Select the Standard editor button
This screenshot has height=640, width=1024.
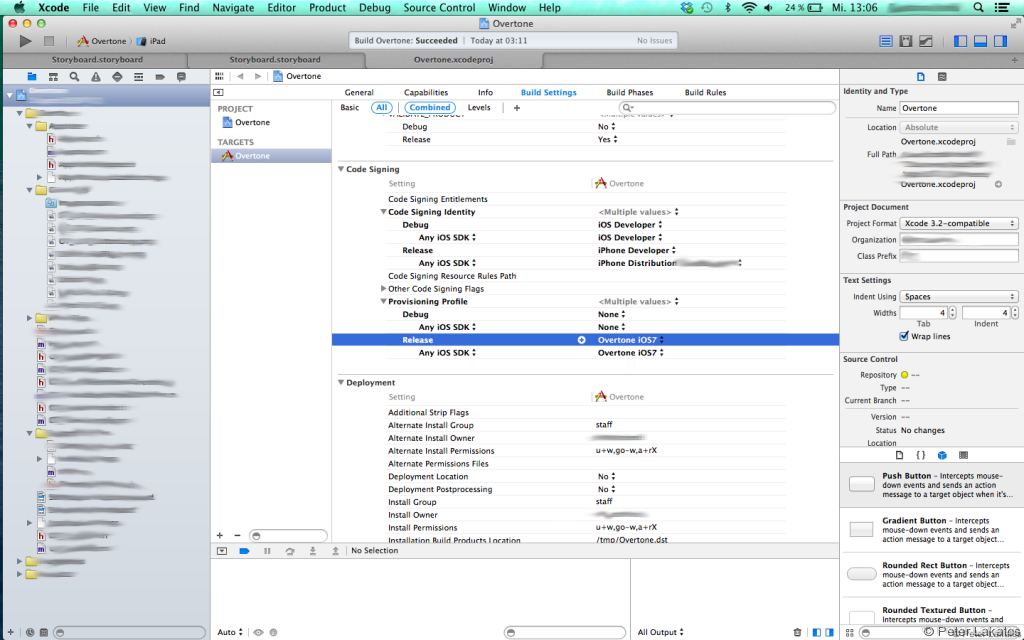pyautogui.click(x=886, y=41)
